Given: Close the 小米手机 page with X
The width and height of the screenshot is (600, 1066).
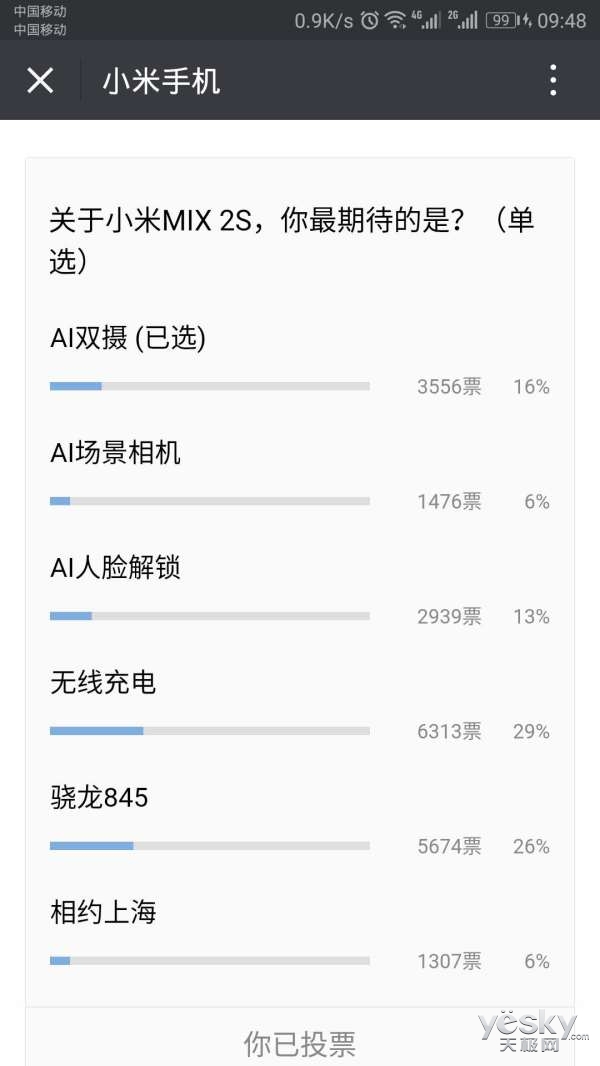Looking at the screenshot, I should point(40,81).
